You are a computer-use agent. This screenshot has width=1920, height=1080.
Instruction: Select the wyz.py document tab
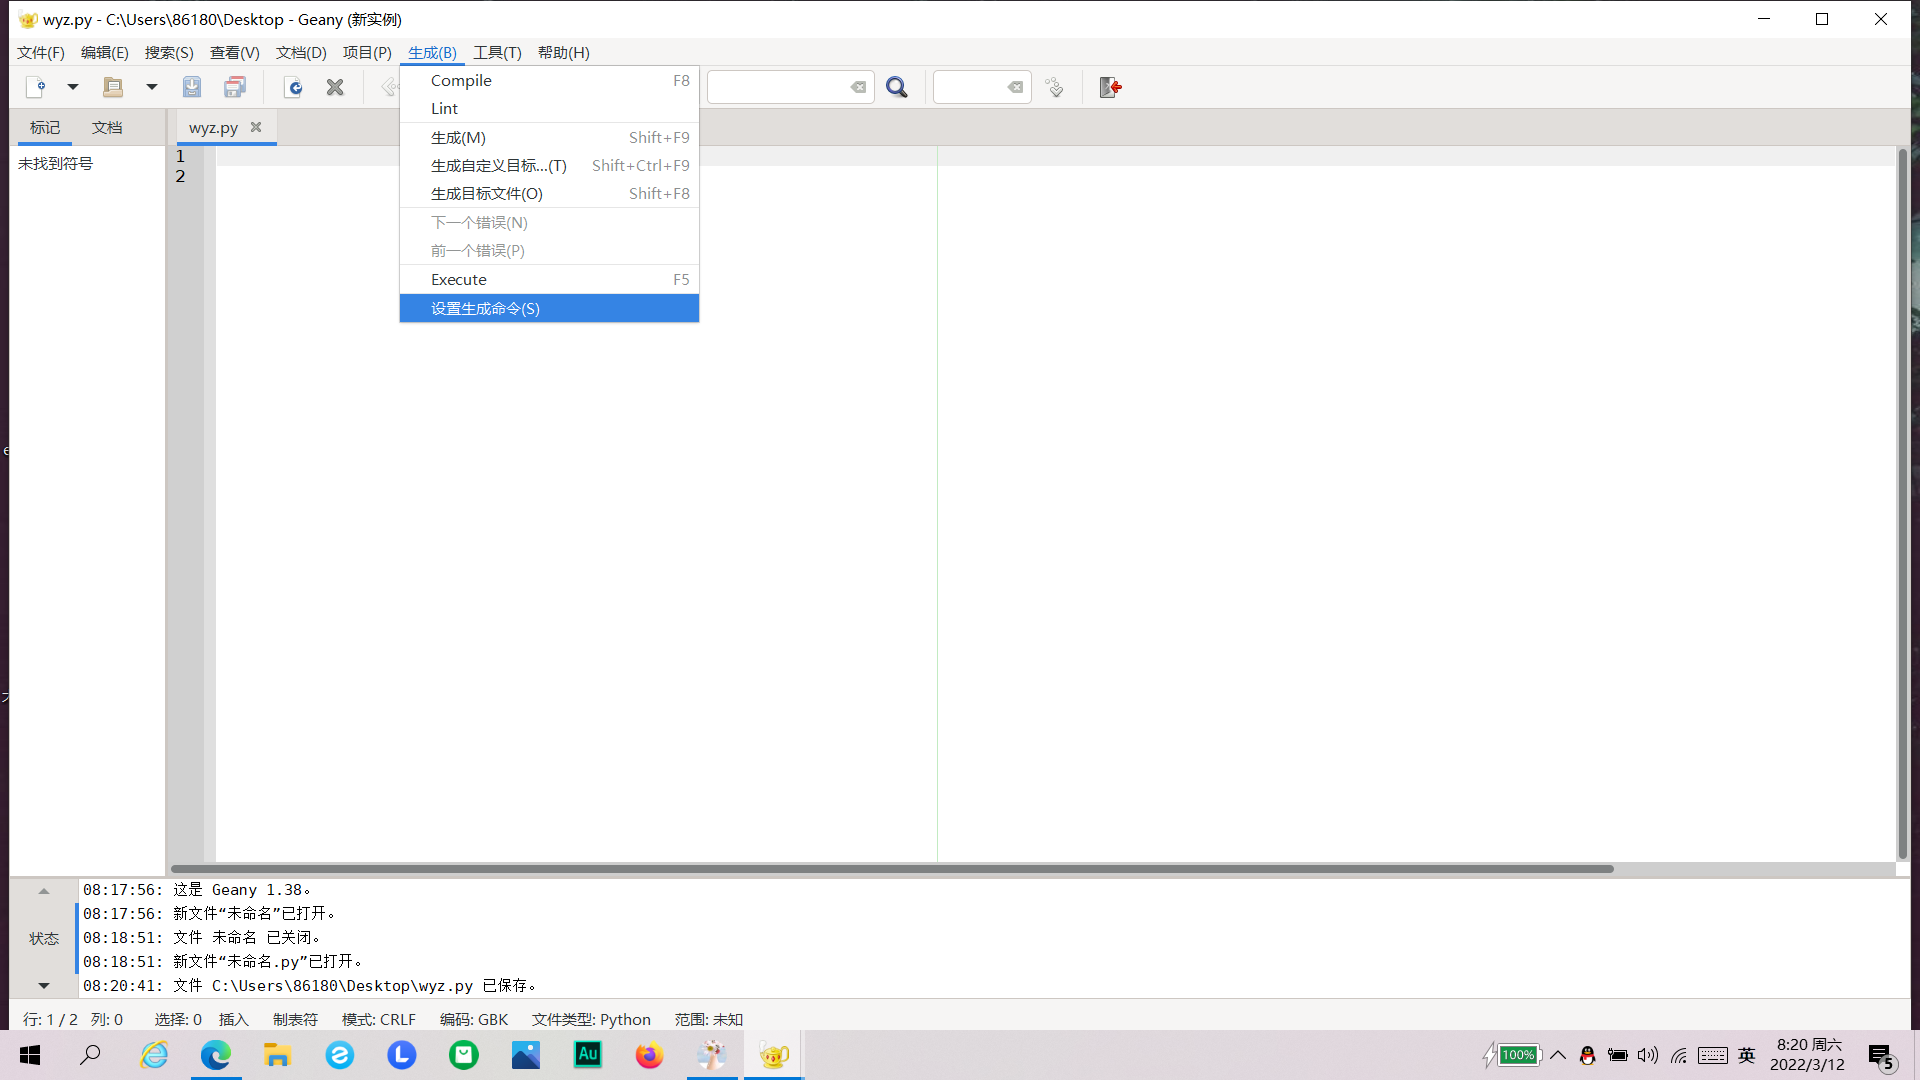coord(213,127)
